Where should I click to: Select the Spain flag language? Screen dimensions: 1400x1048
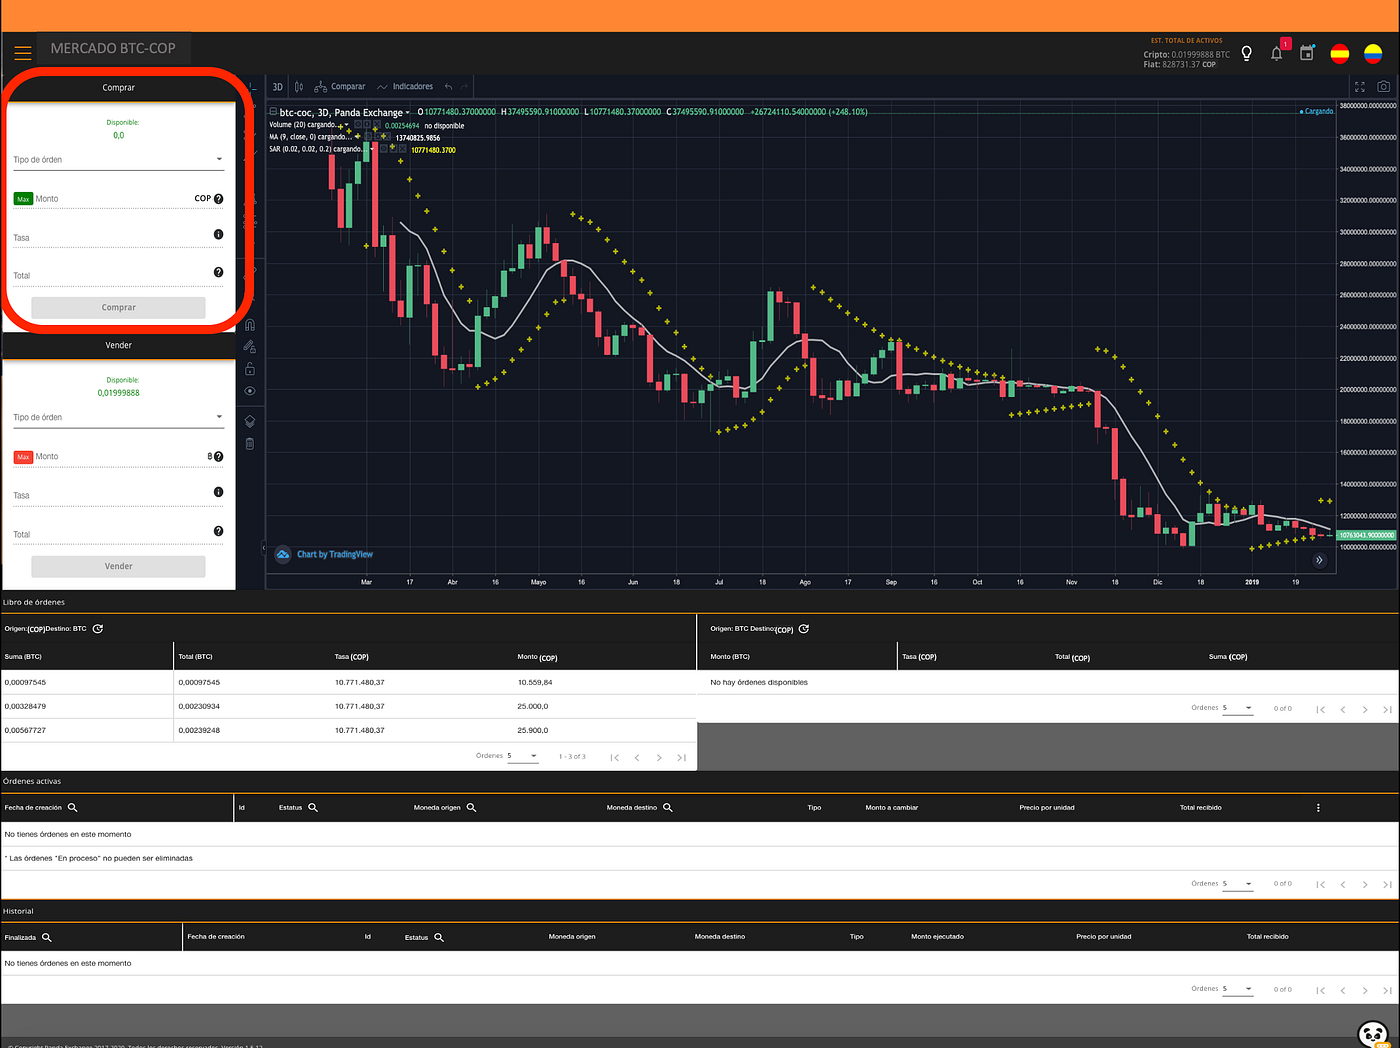(1340, 54)
